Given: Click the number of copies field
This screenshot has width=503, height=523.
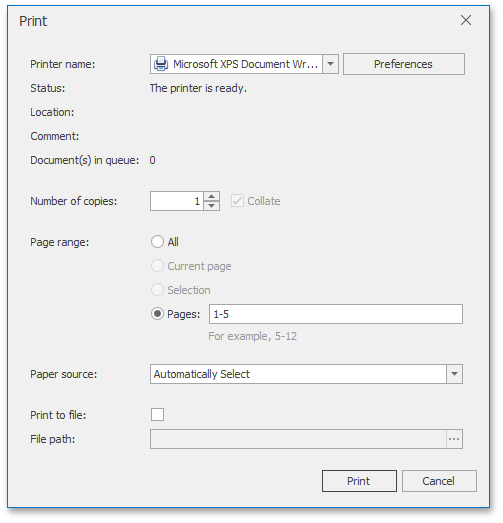Looking at the screenshot, I should (x=177, y=201).
